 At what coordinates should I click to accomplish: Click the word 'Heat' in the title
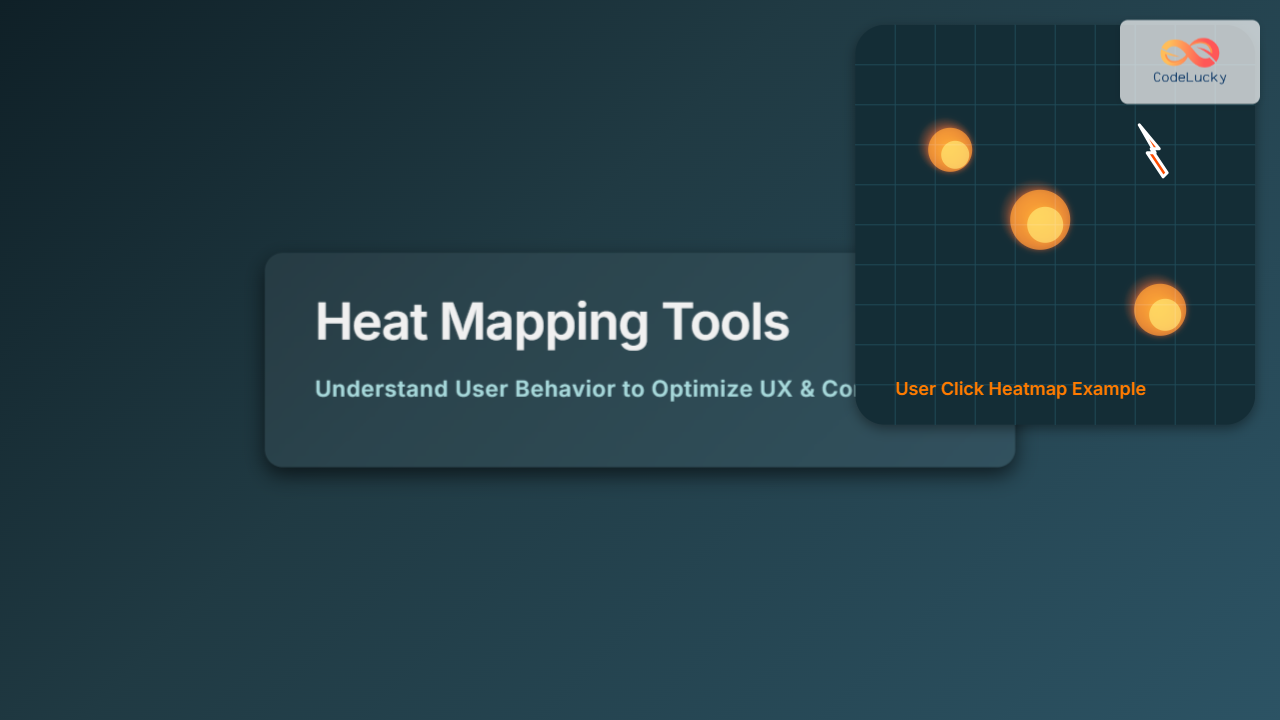click(370, 322)
